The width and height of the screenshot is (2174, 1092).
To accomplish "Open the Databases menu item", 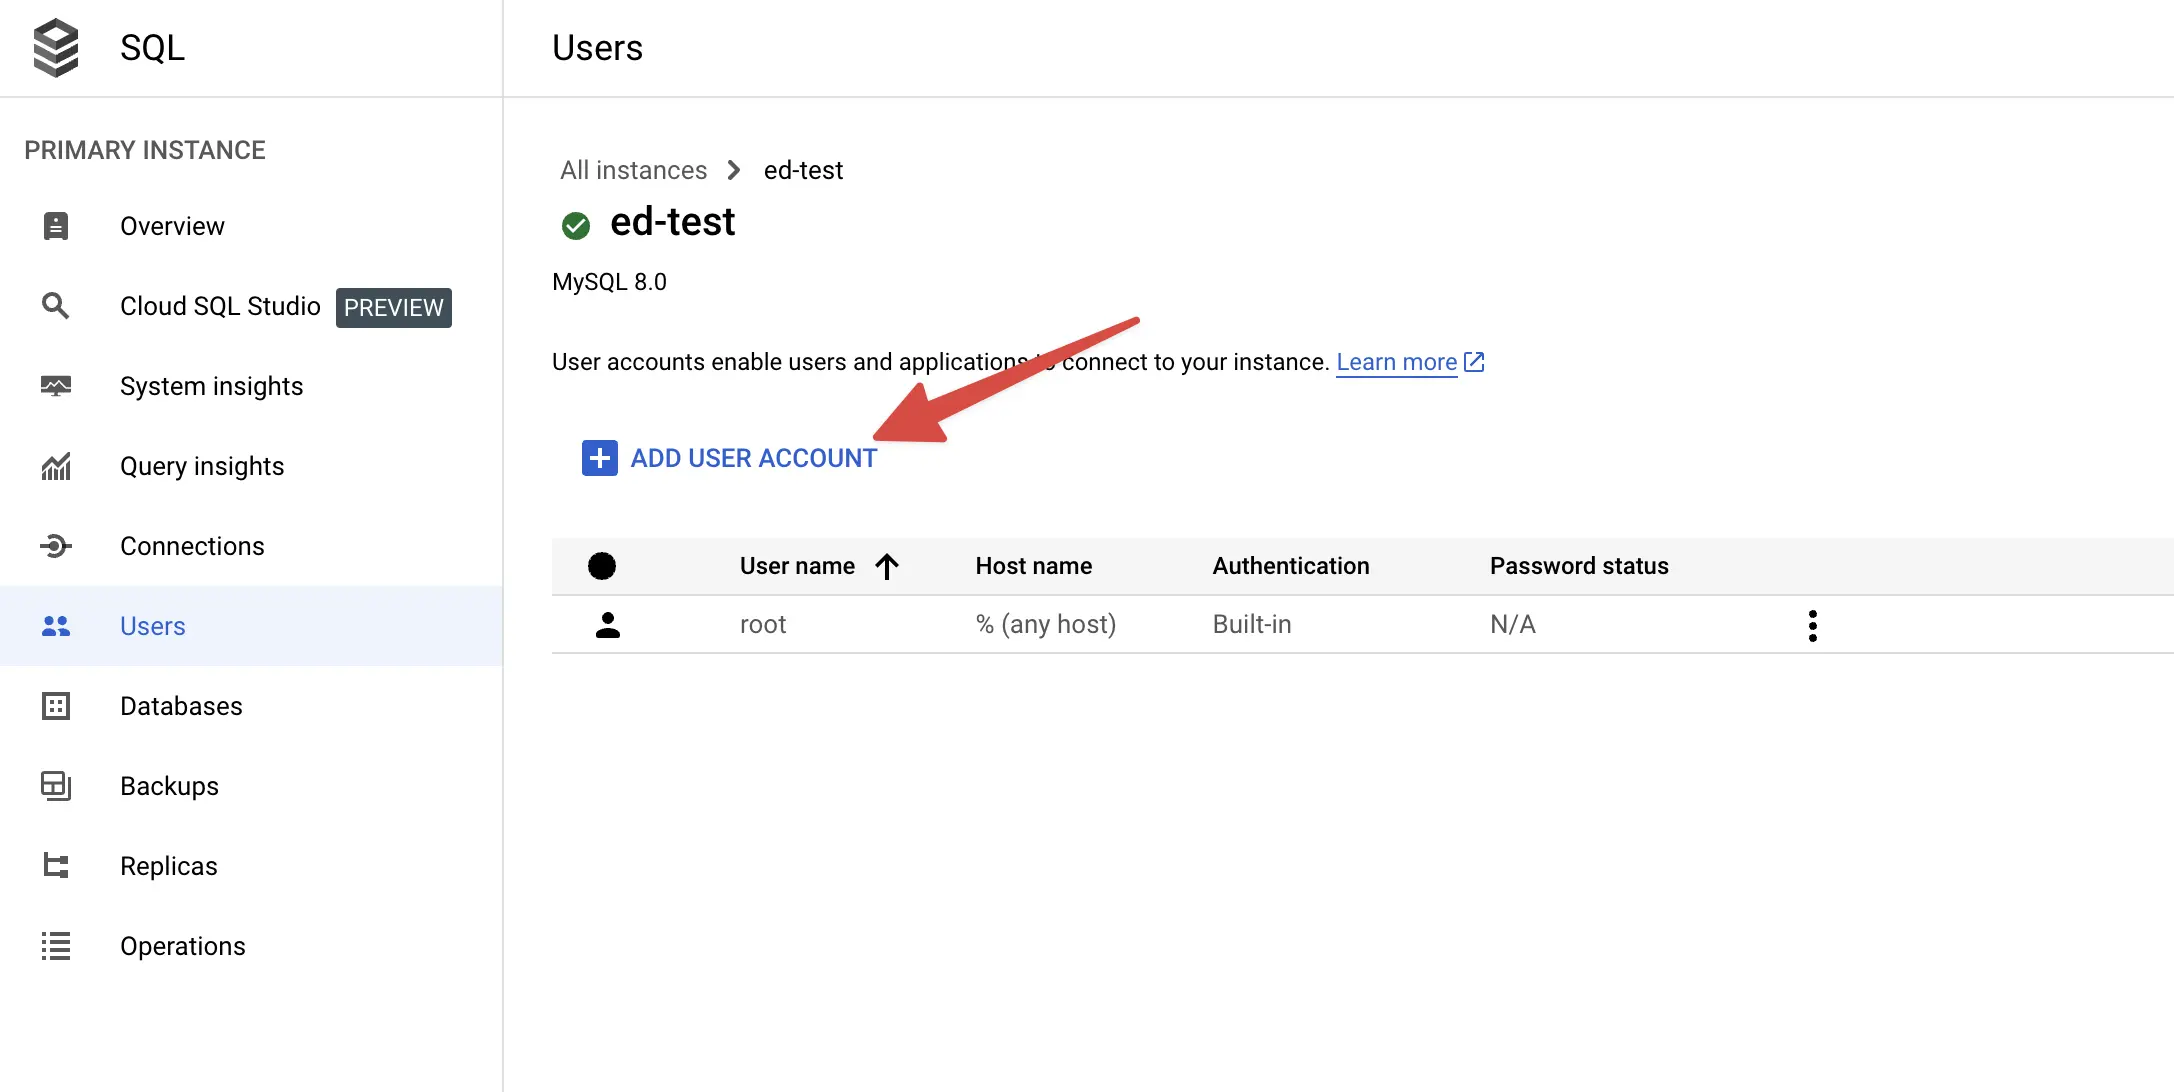I will (251, 706).
